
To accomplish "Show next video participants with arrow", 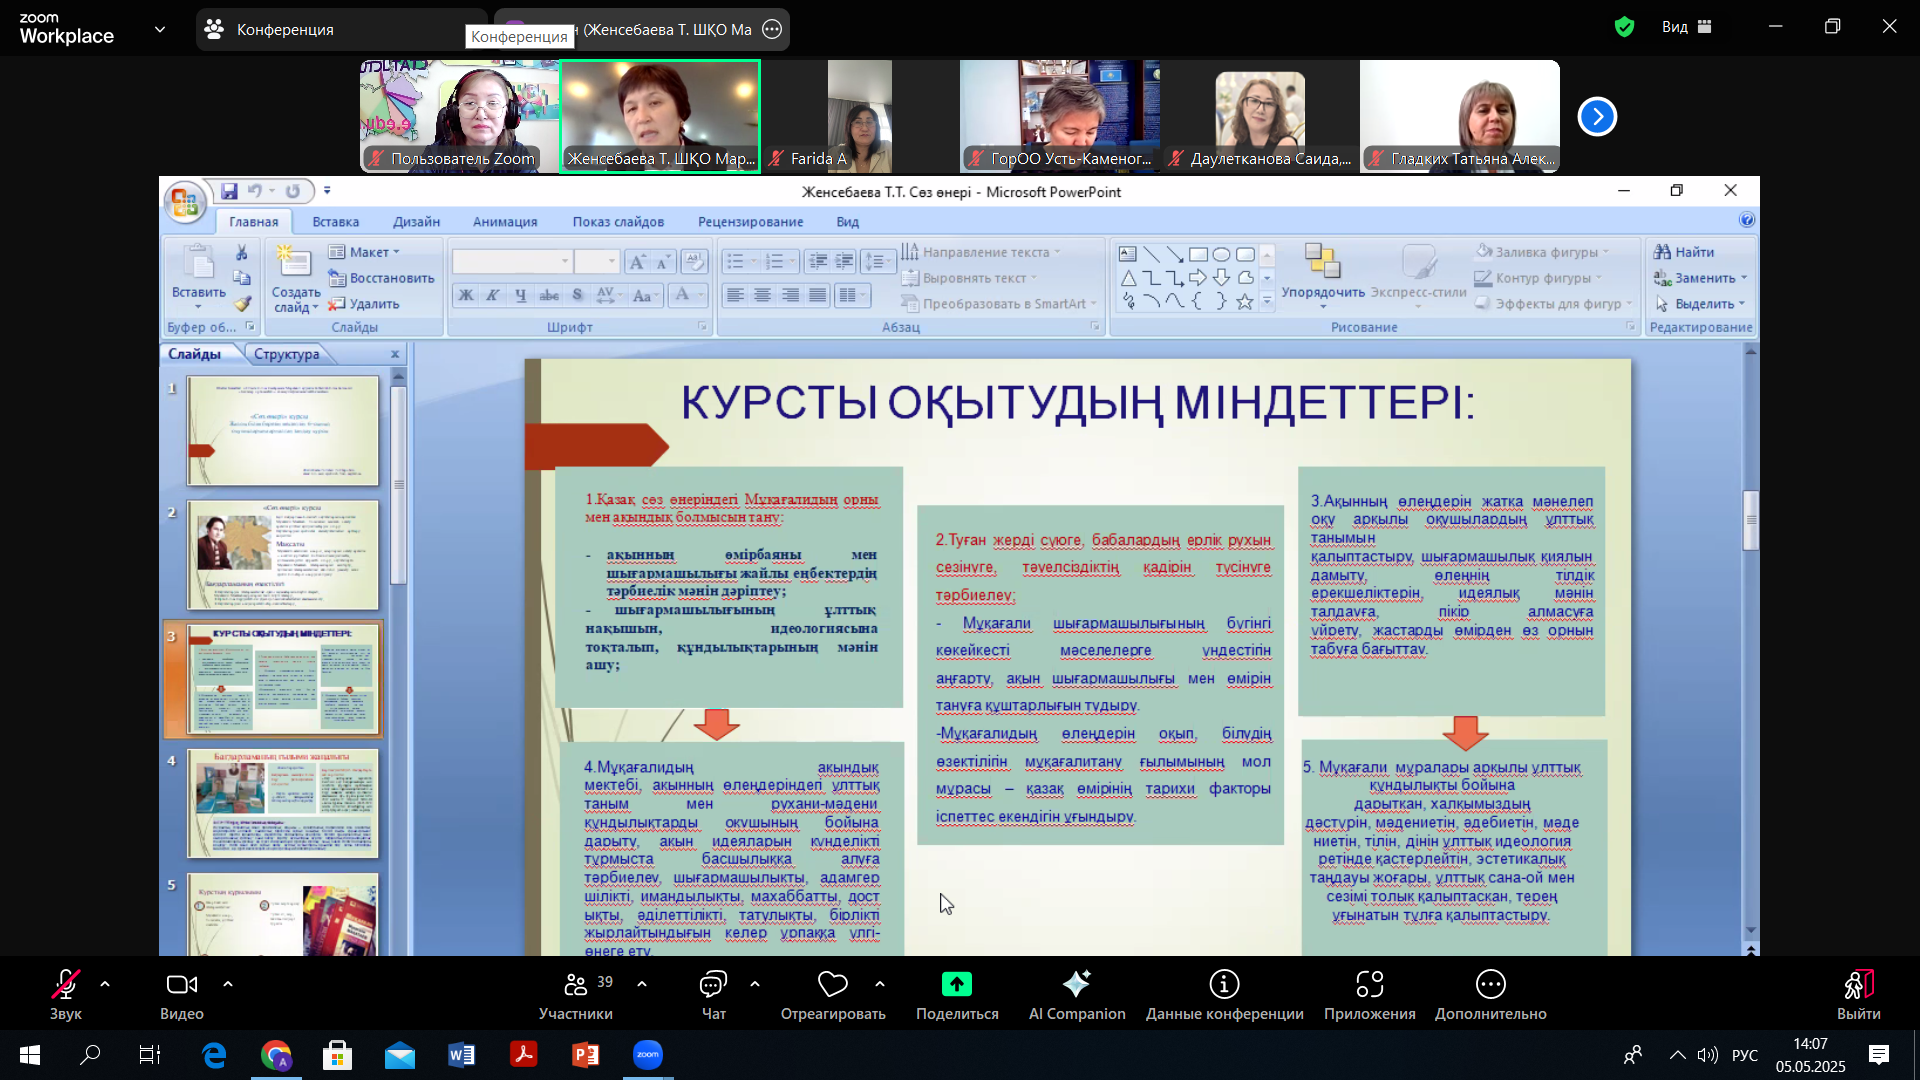I will point(1597,117).
